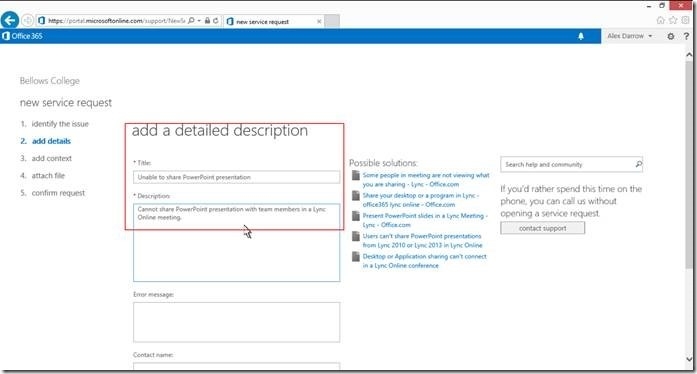Click the browser back arrow button
This screenshot has width=697, height=374.
click(x=10, y=20)
